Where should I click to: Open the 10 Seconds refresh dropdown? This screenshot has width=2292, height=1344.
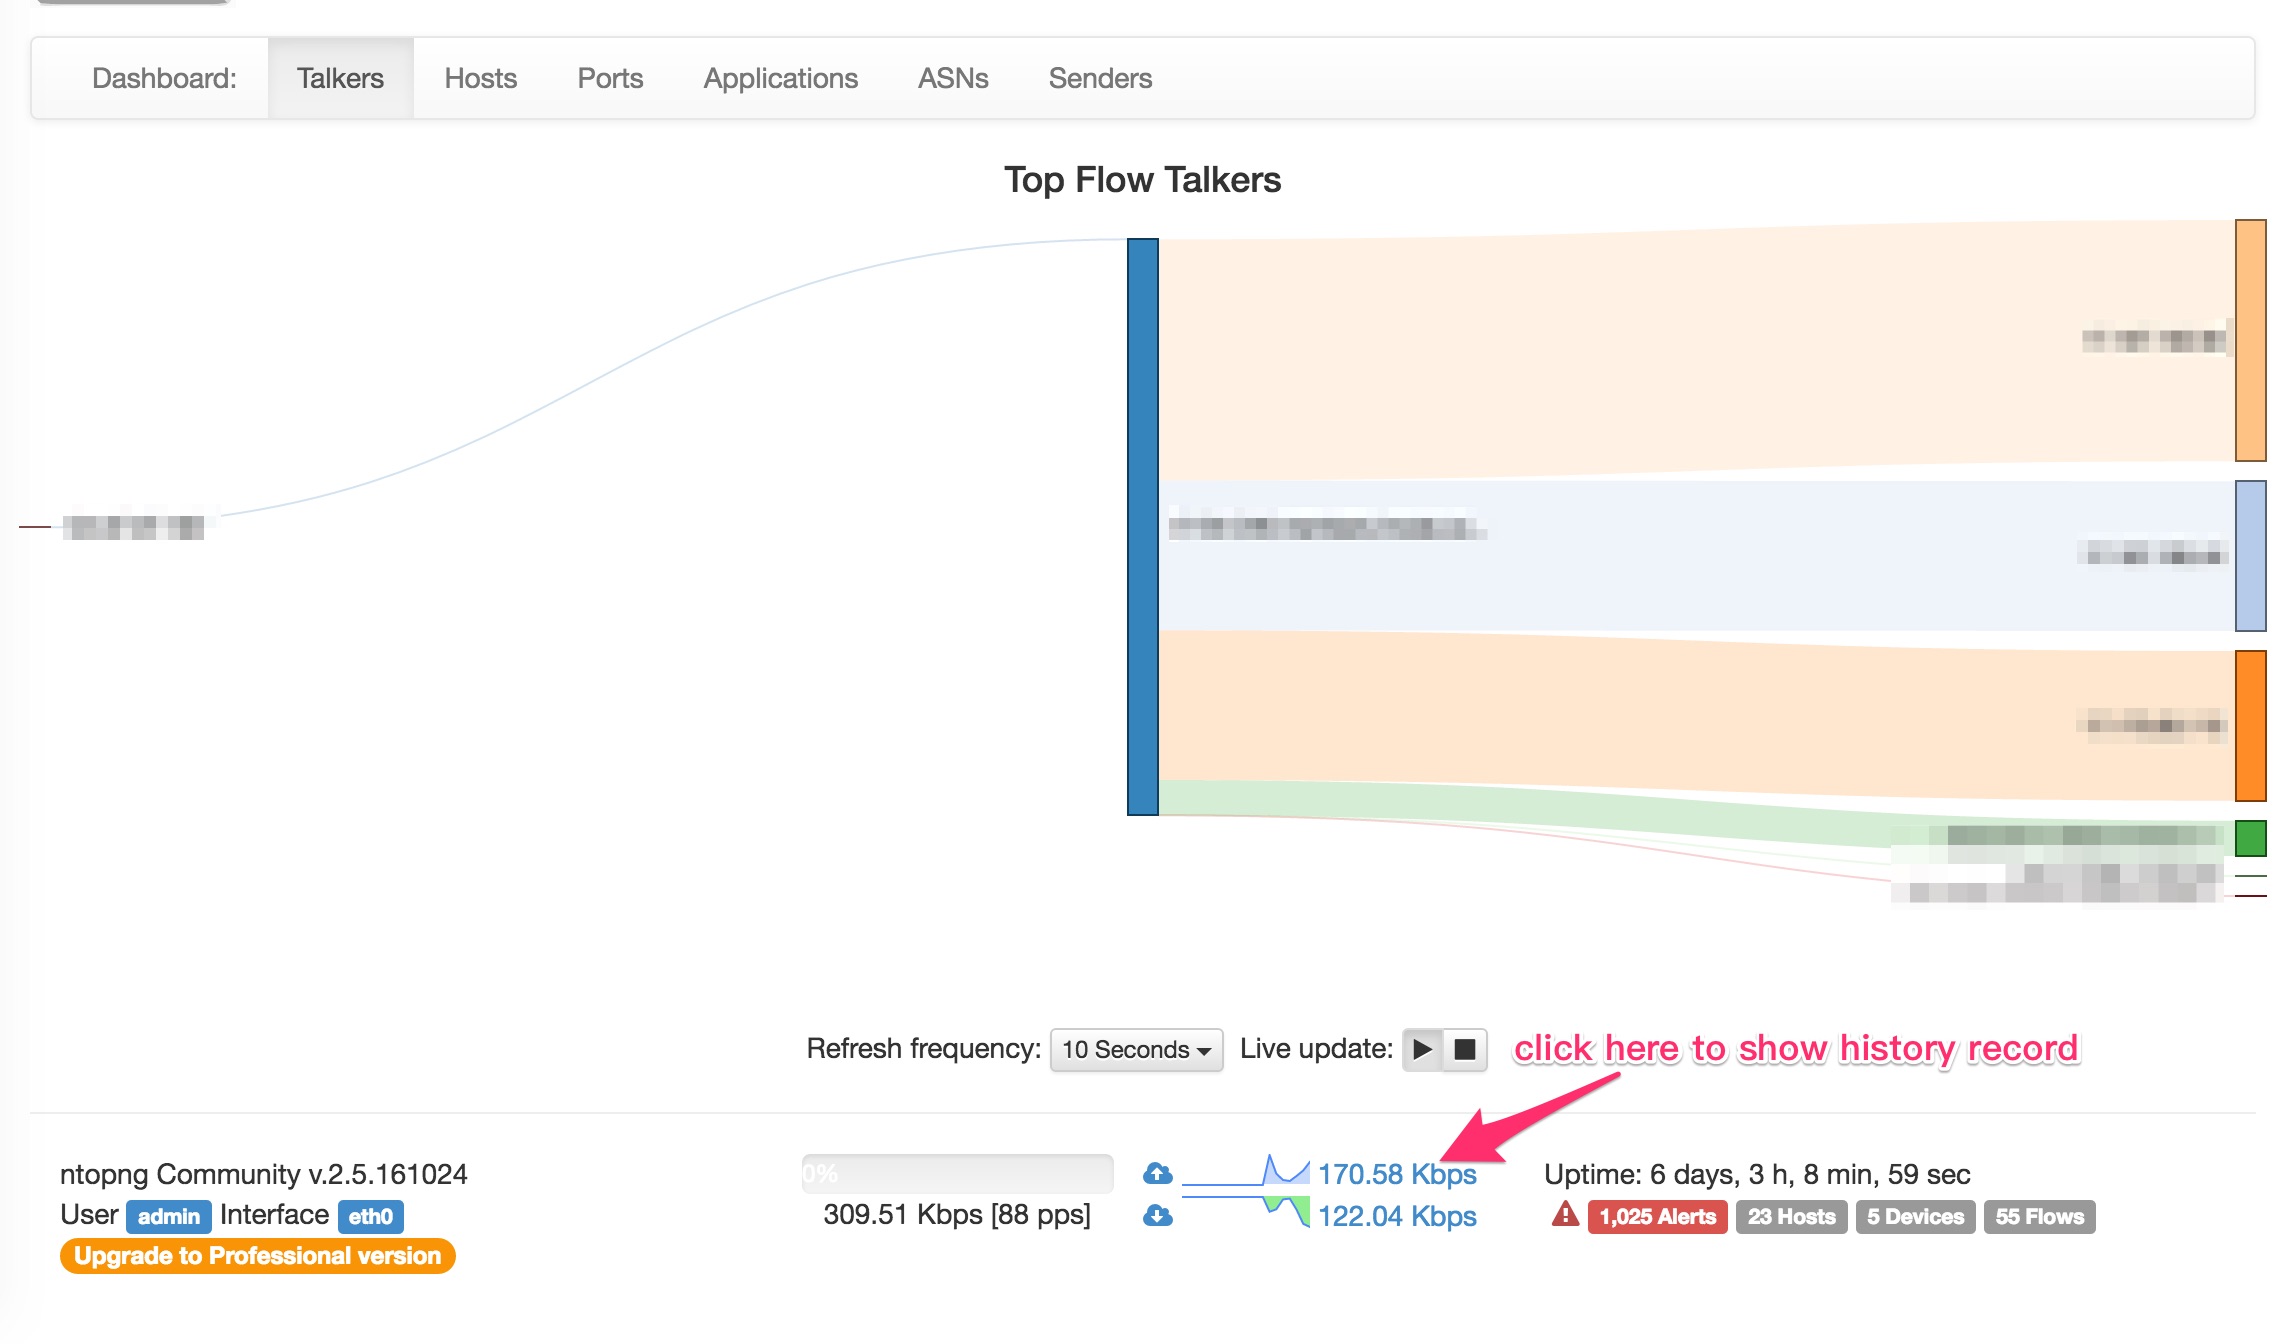[1136, 1050]
